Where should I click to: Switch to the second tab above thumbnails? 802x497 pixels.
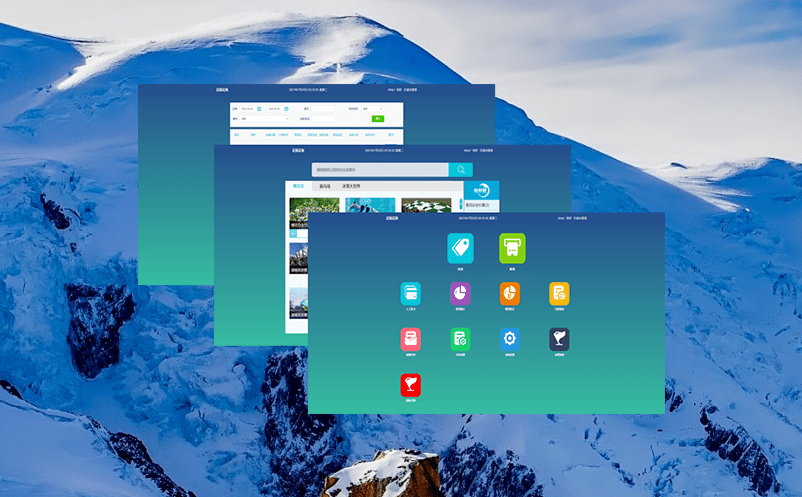(325, 186)
